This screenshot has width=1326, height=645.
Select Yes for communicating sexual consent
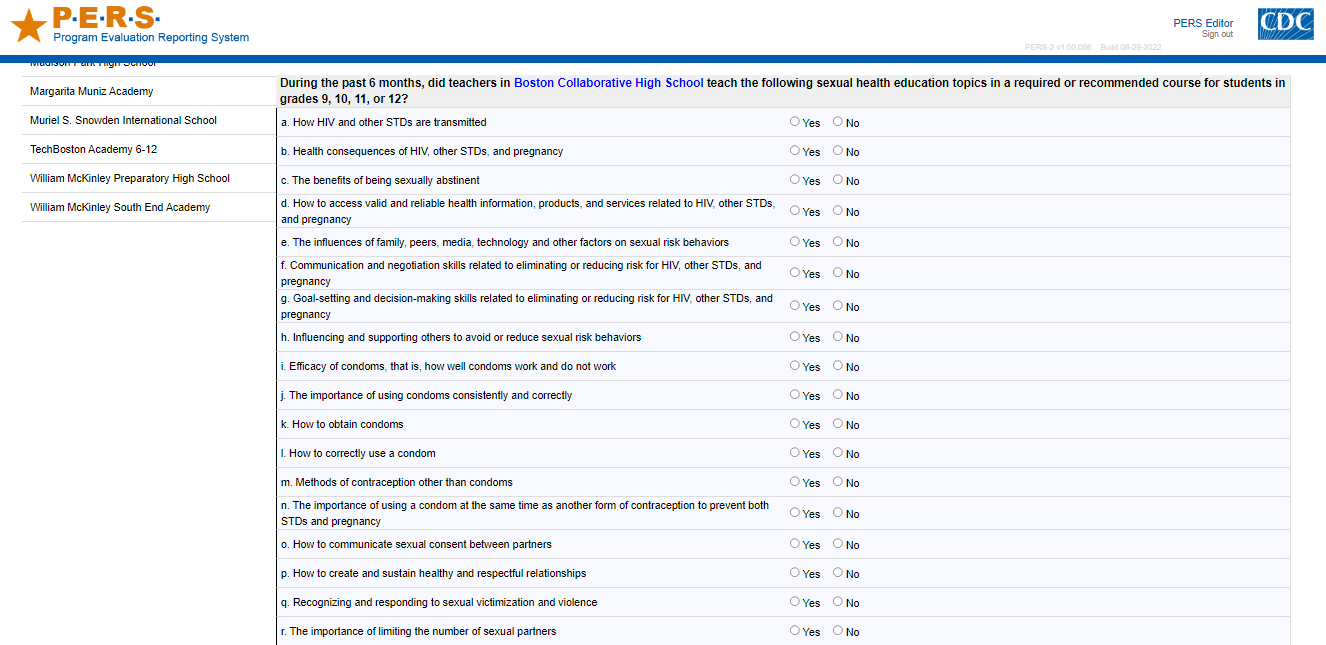(795, 544)
